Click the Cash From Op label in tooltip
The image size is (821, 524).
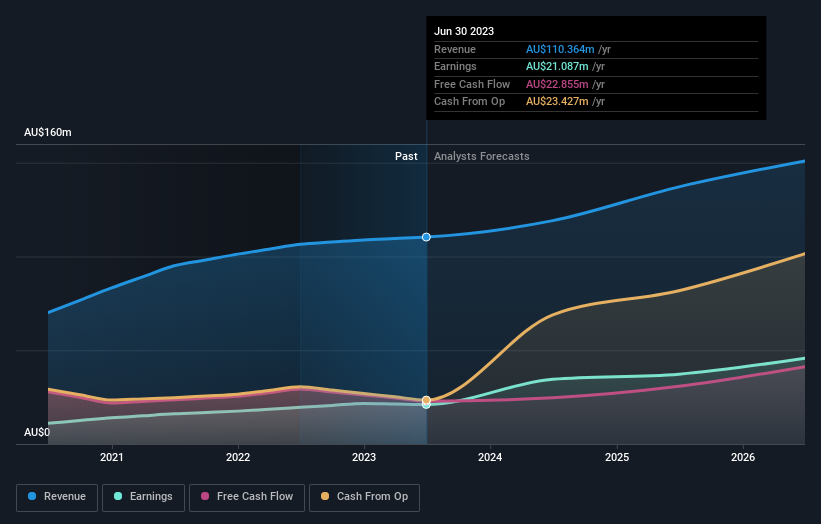point(470,102)
